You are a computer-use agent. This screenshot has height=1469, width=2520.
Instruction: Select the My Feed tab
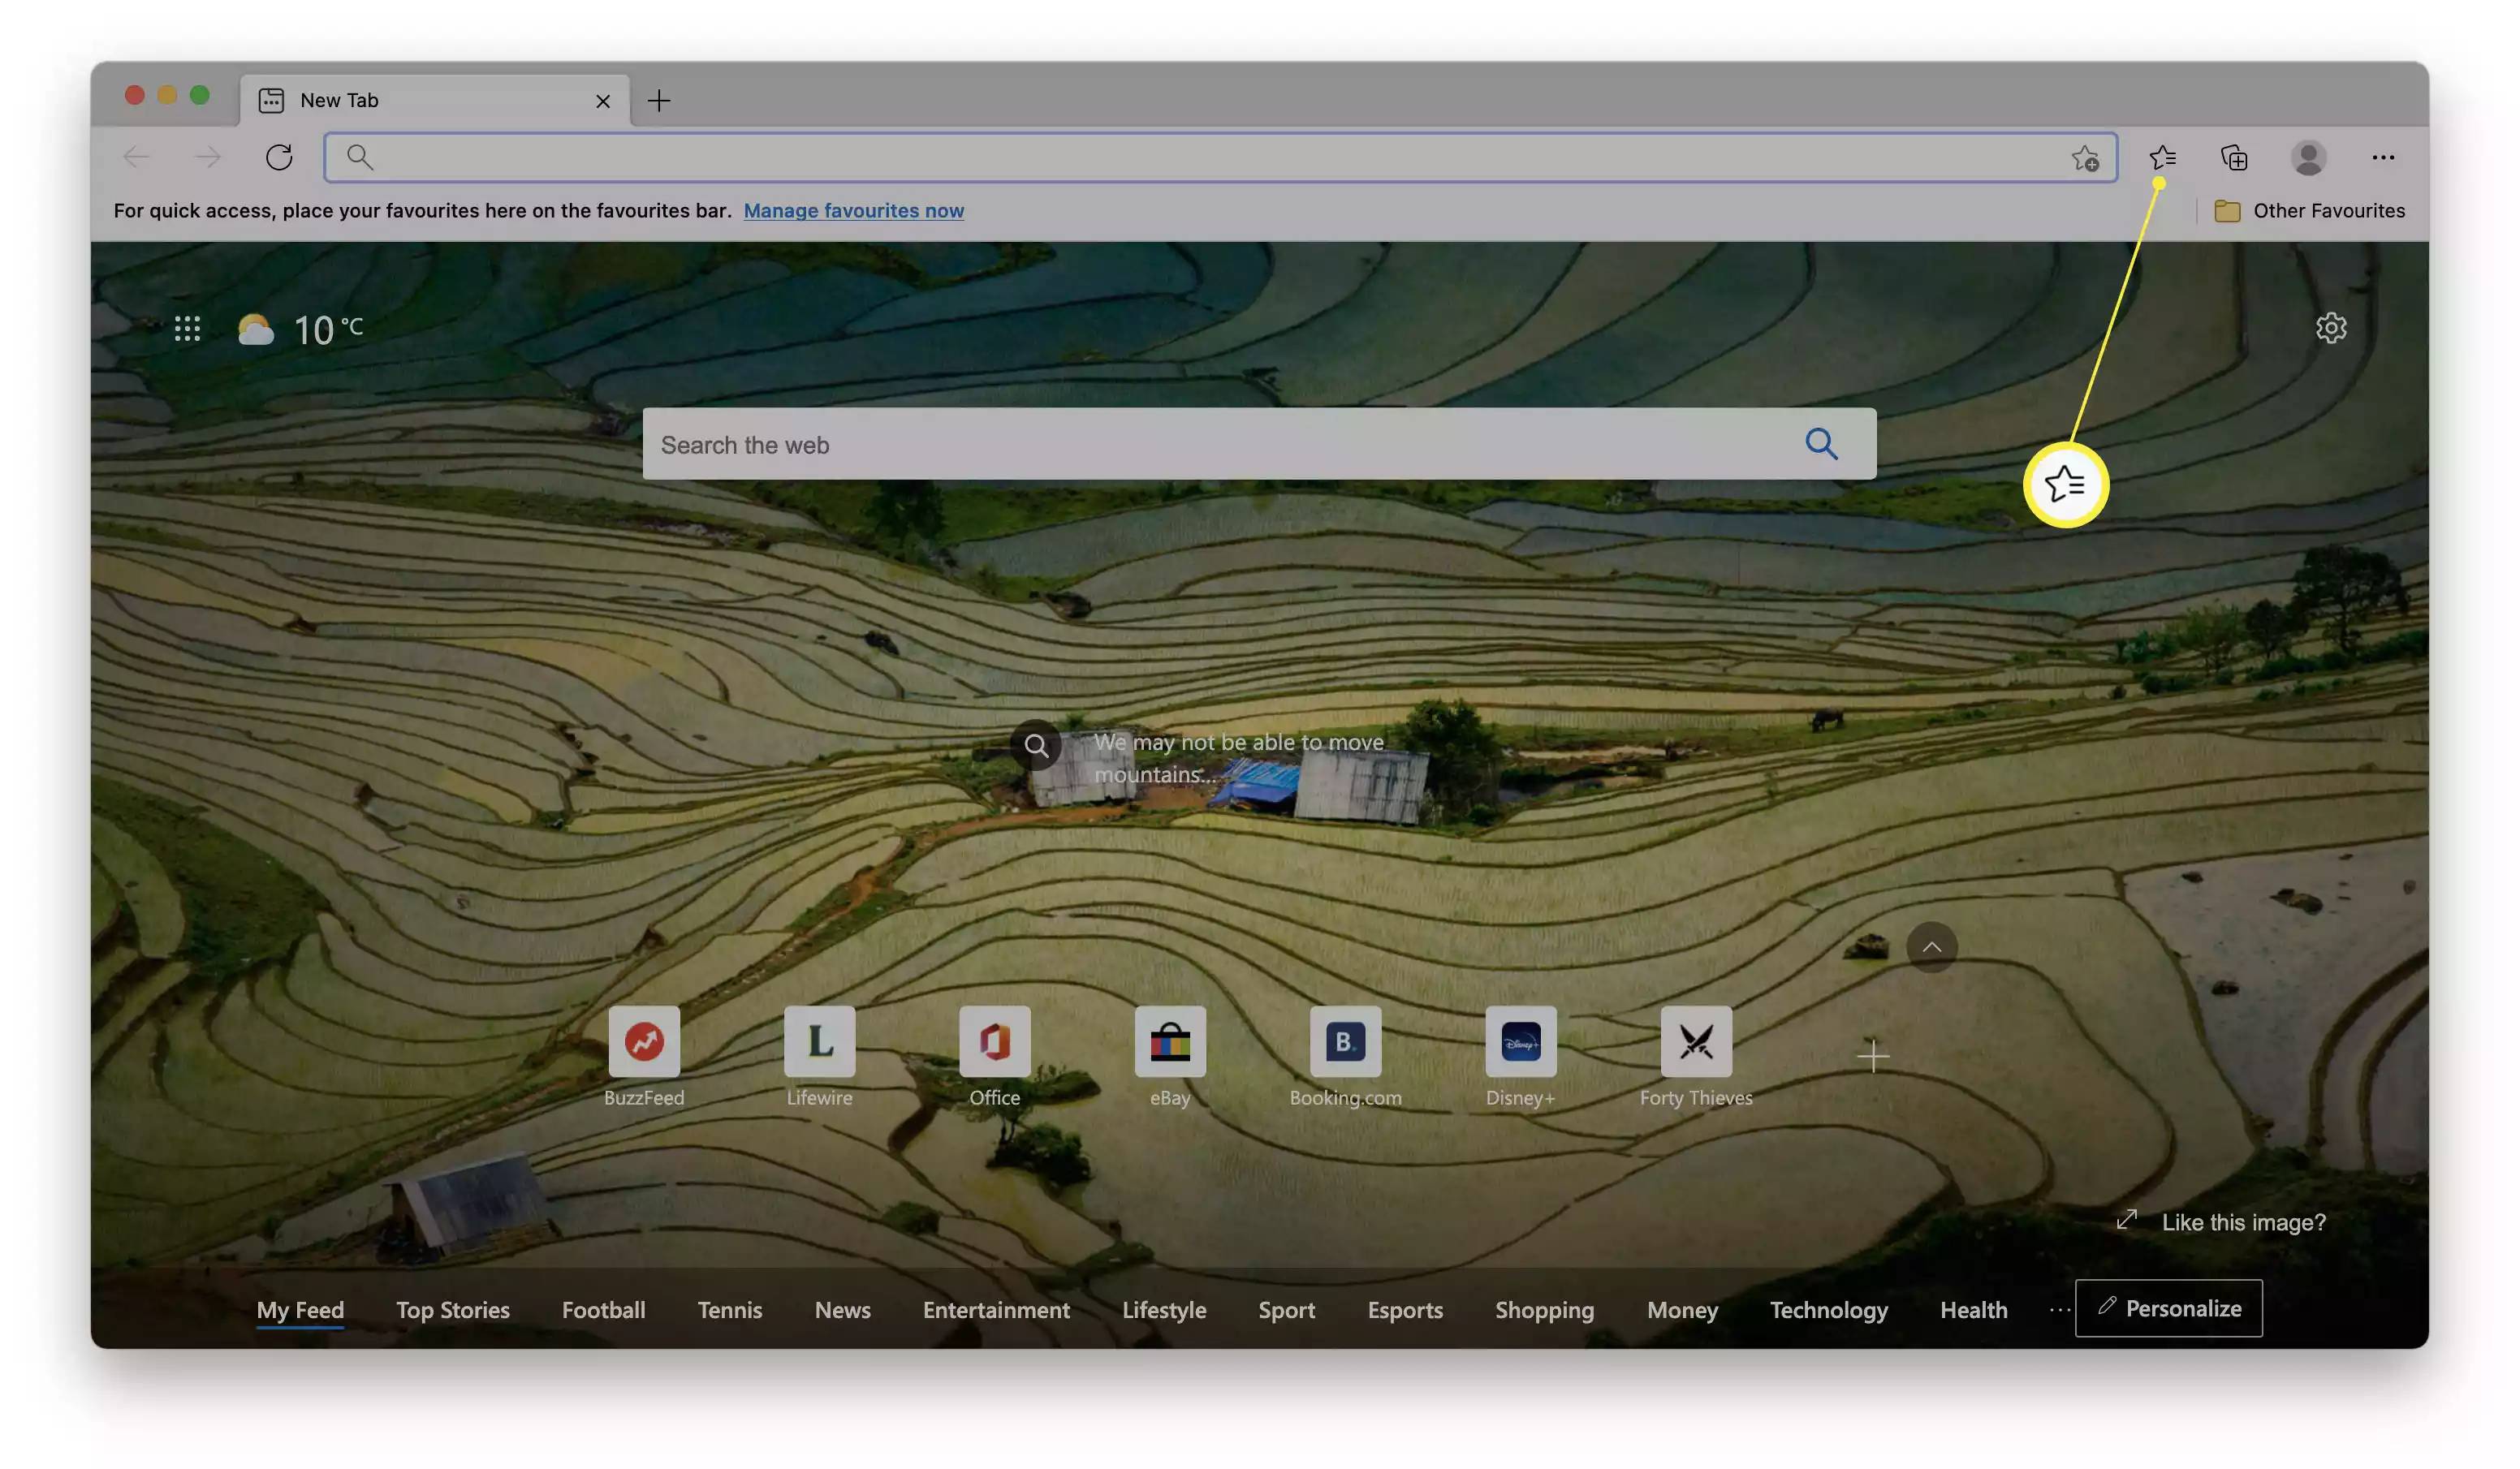(299, 1308)
